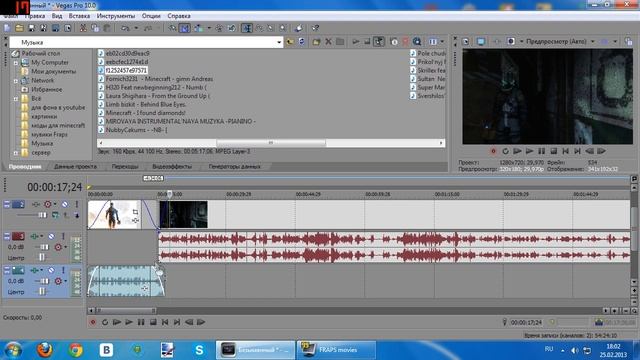Mute audio track 4

(51, 270)
